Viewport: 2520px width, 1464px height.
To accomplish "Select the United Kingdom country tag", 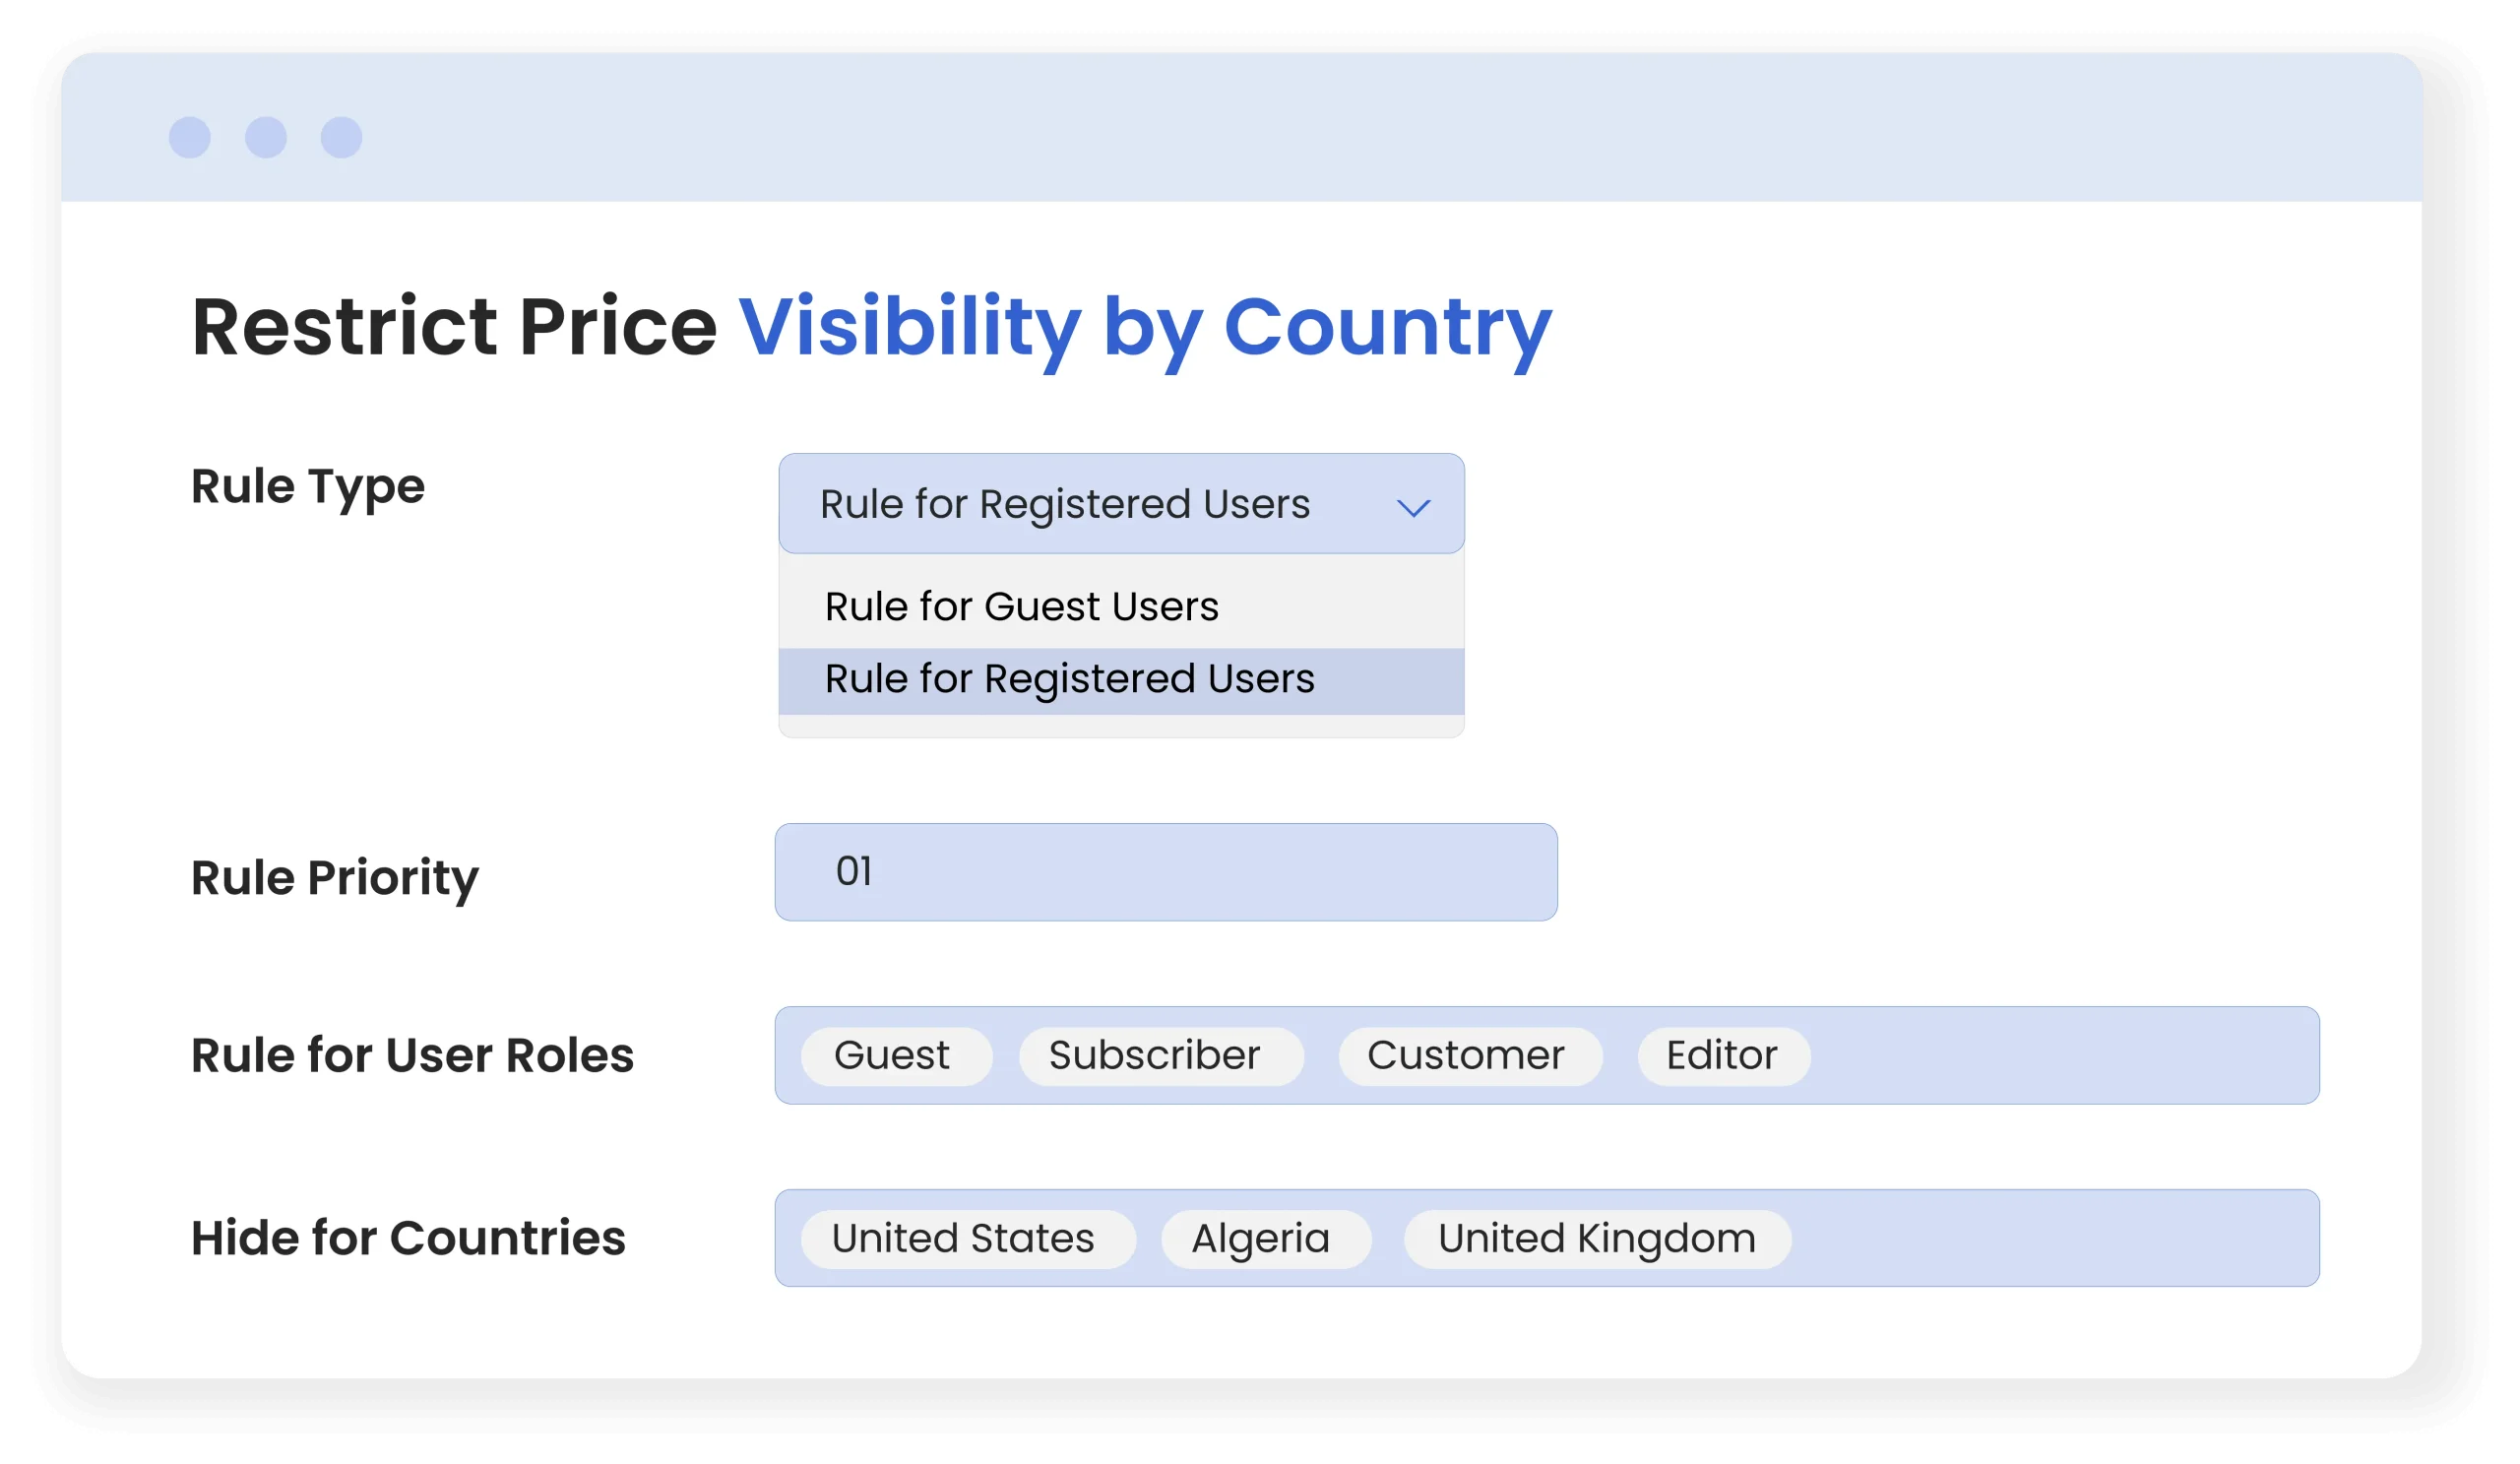I will [x=1596, y=1239].
